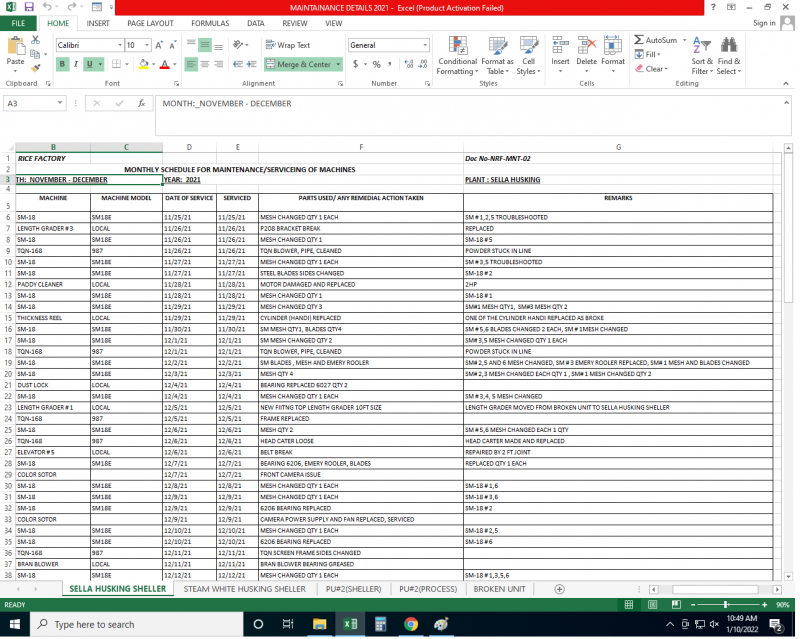
Task: Toggle Underline formatting
Action: (x=90, y=64)
